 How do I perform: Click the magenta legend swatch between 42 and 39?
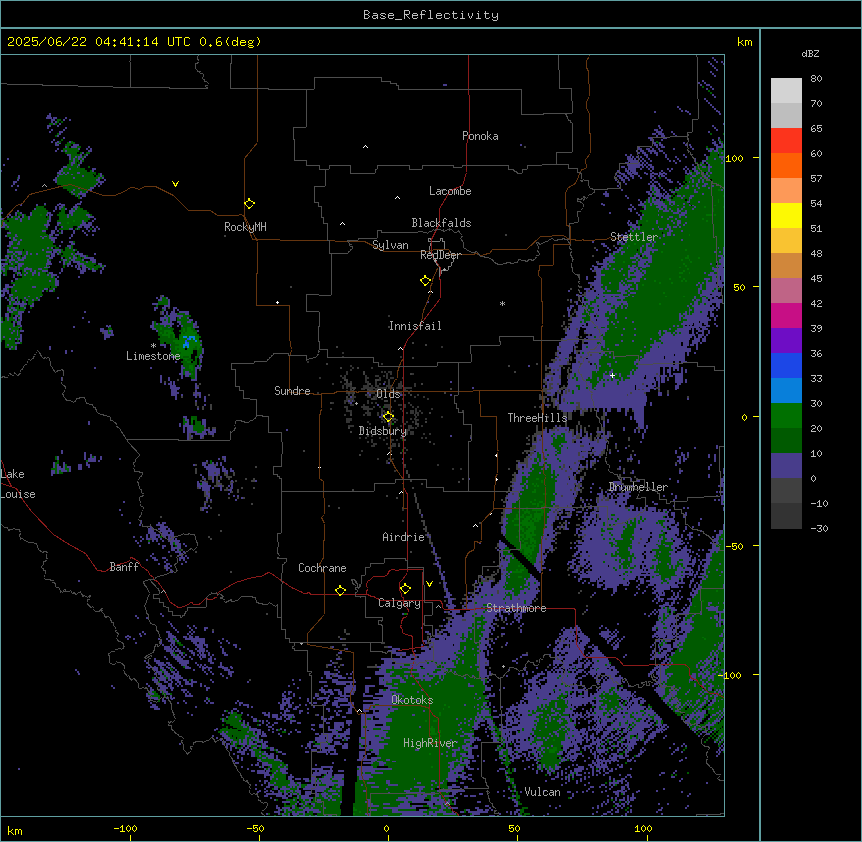click(x=786, y=315)
